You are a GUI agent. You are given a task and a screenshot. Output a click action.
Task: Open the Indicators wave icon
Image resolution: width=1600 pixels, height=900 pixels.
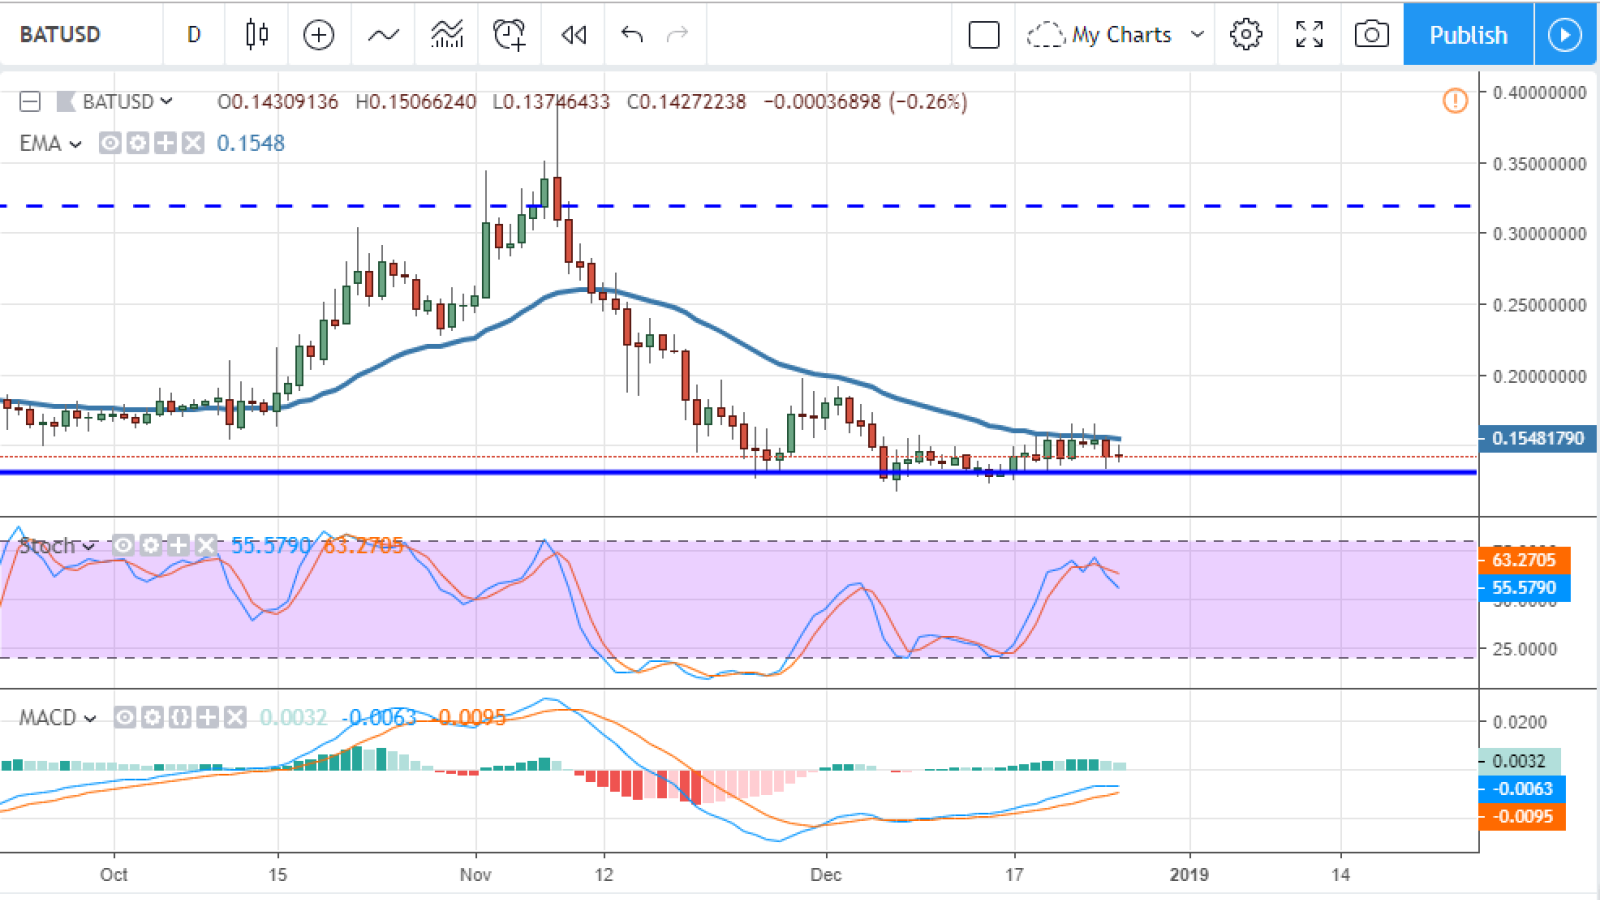tap(383, 35)
